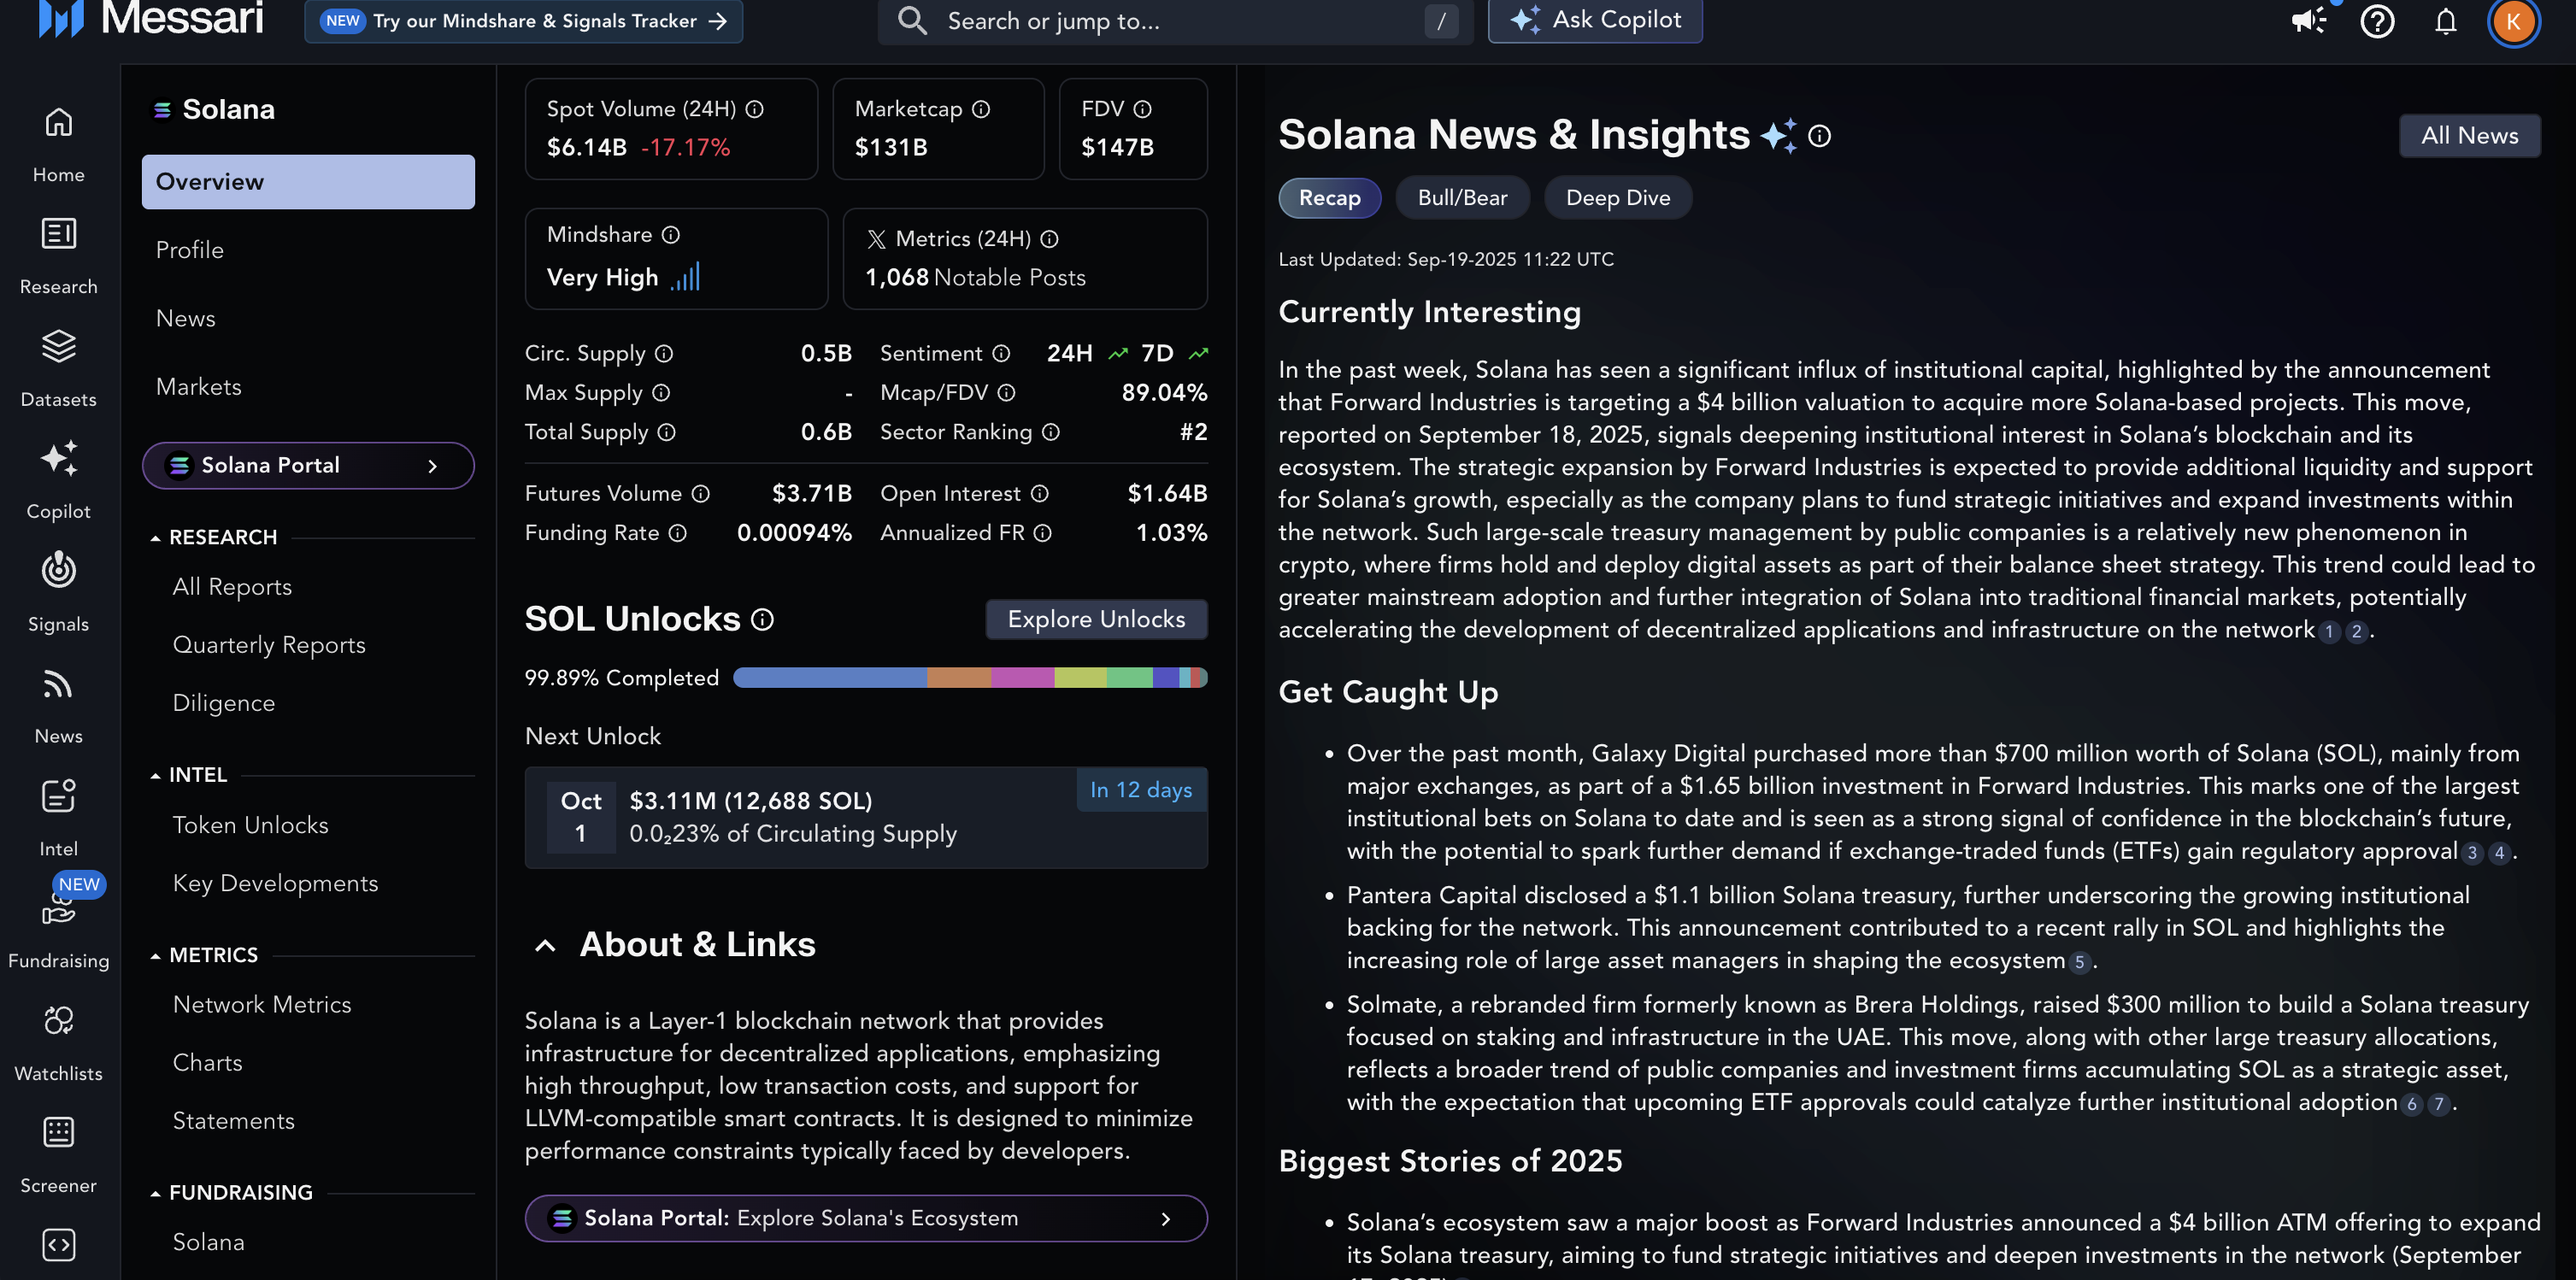This screenshot has height=1280, width=2576.
Task: Click info icon next to SOL Unlocks
Action: [x=762, y=620]
